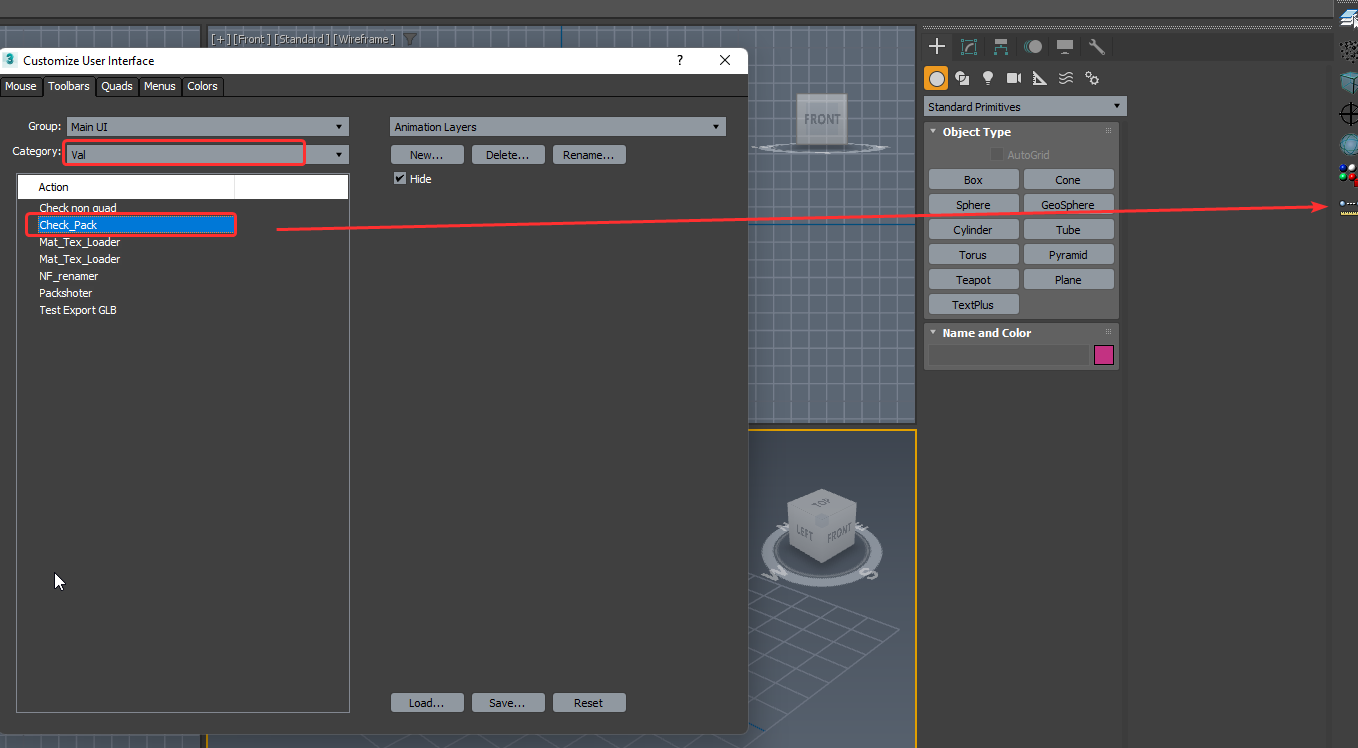The height and width of the screenshot is (748, 1358).
Task: Select the Cameras category icon
Action: tap(1014, 78)
